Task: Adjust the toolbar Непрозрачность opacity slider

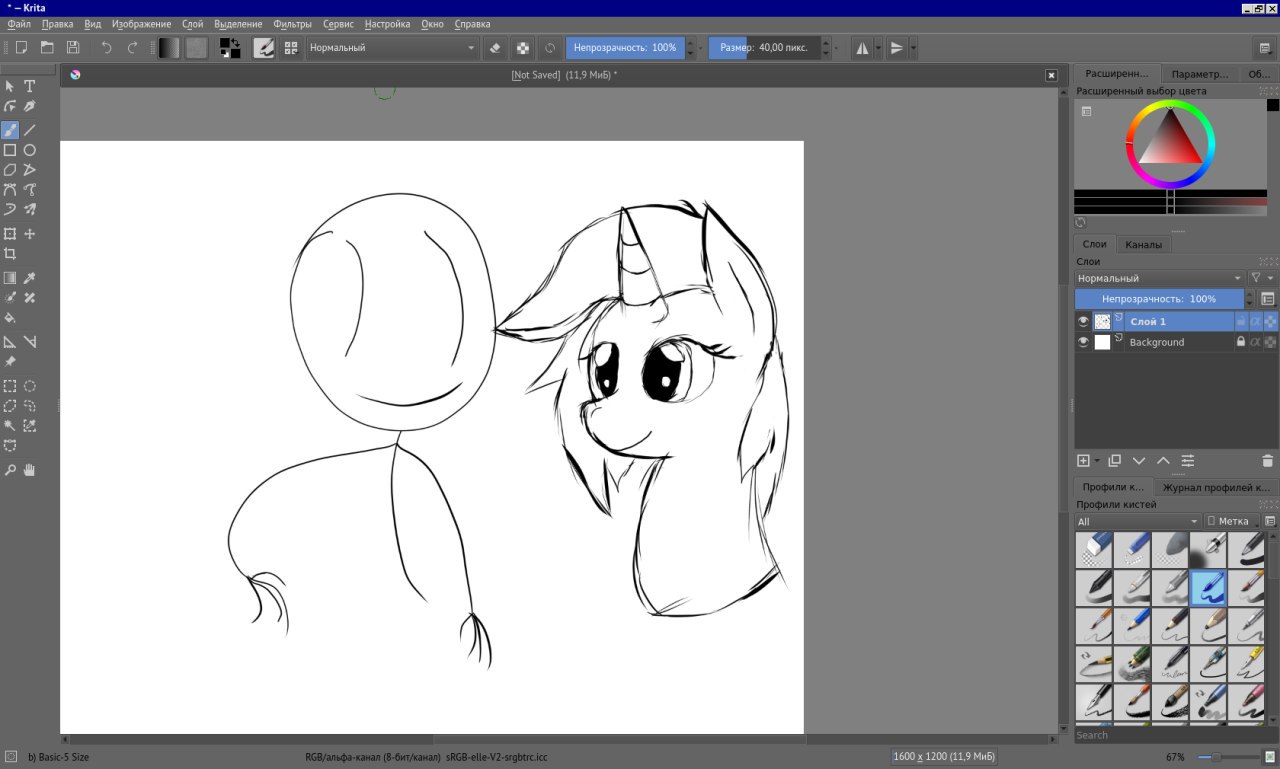Action: click(625, 47)
